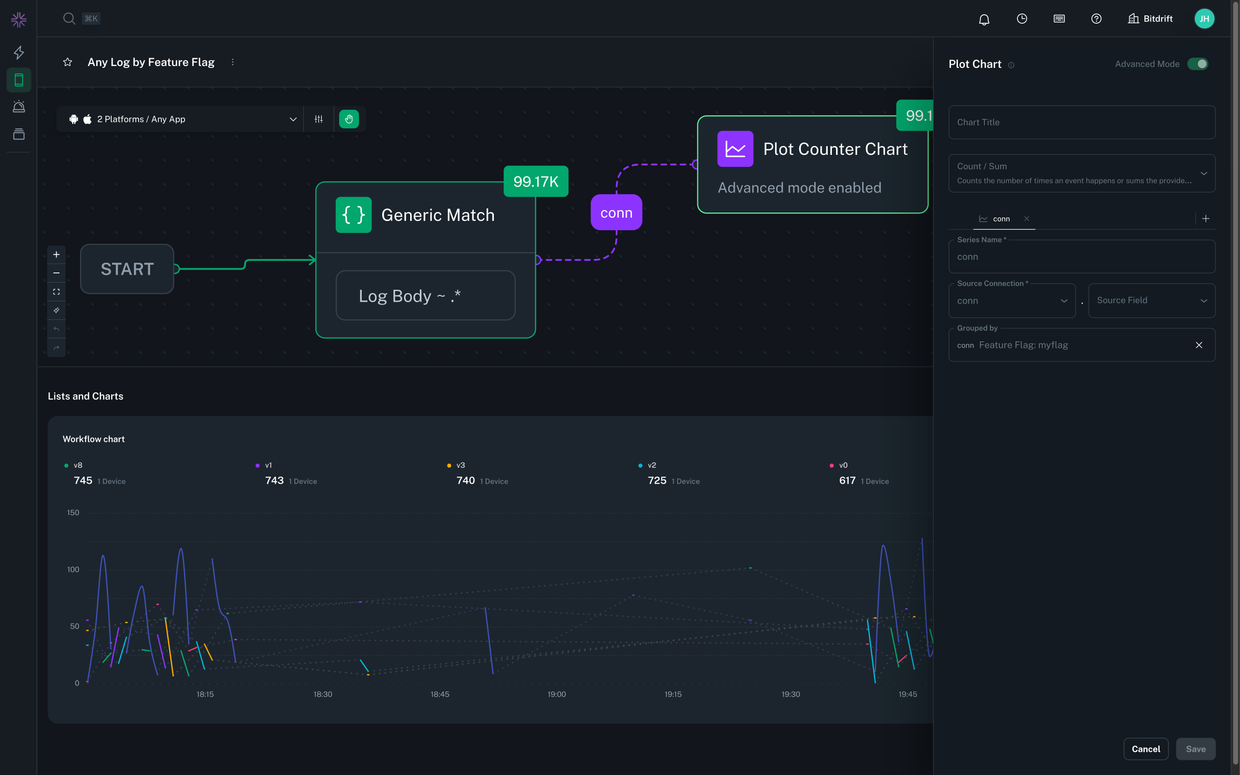The height and width of the screenshot is (775, 1240).
Task: Click the Chart Title input field
Action: (x=1081, y=122)
